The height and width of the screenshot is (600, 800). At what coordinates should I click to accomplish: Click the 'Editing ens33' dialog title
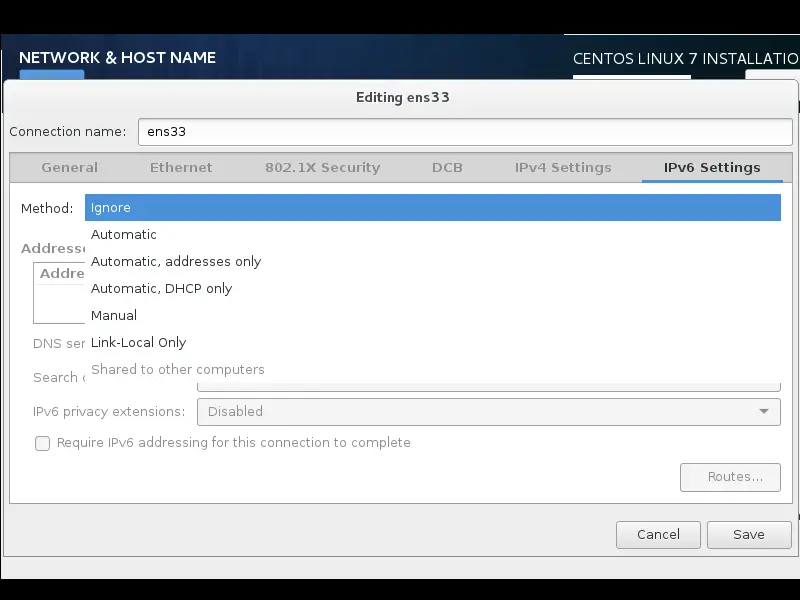(x=403, y=97)
